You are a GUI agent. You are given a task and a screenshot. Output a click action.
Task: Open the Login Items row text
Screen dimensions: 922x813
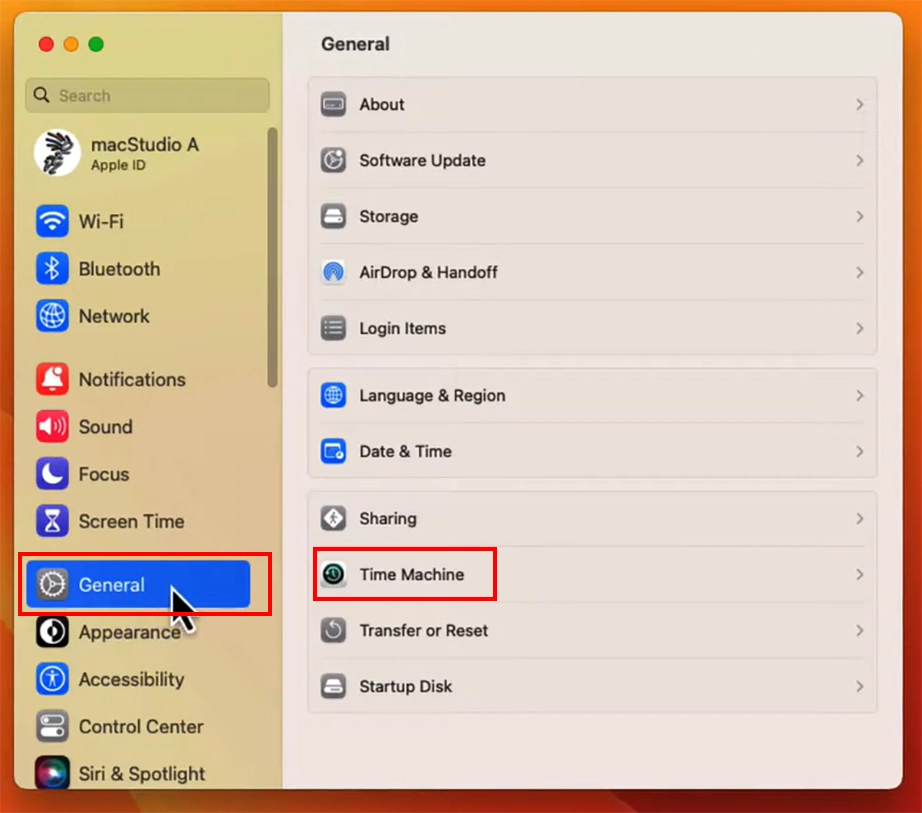(x=402, y=328)
